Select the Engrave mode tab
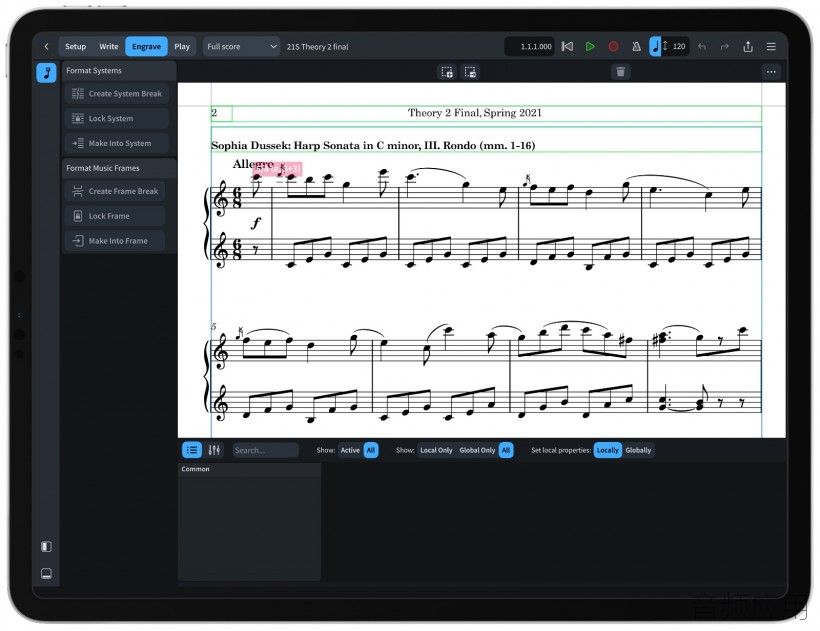Screen dimensions: 820x631 click(146, 47)
